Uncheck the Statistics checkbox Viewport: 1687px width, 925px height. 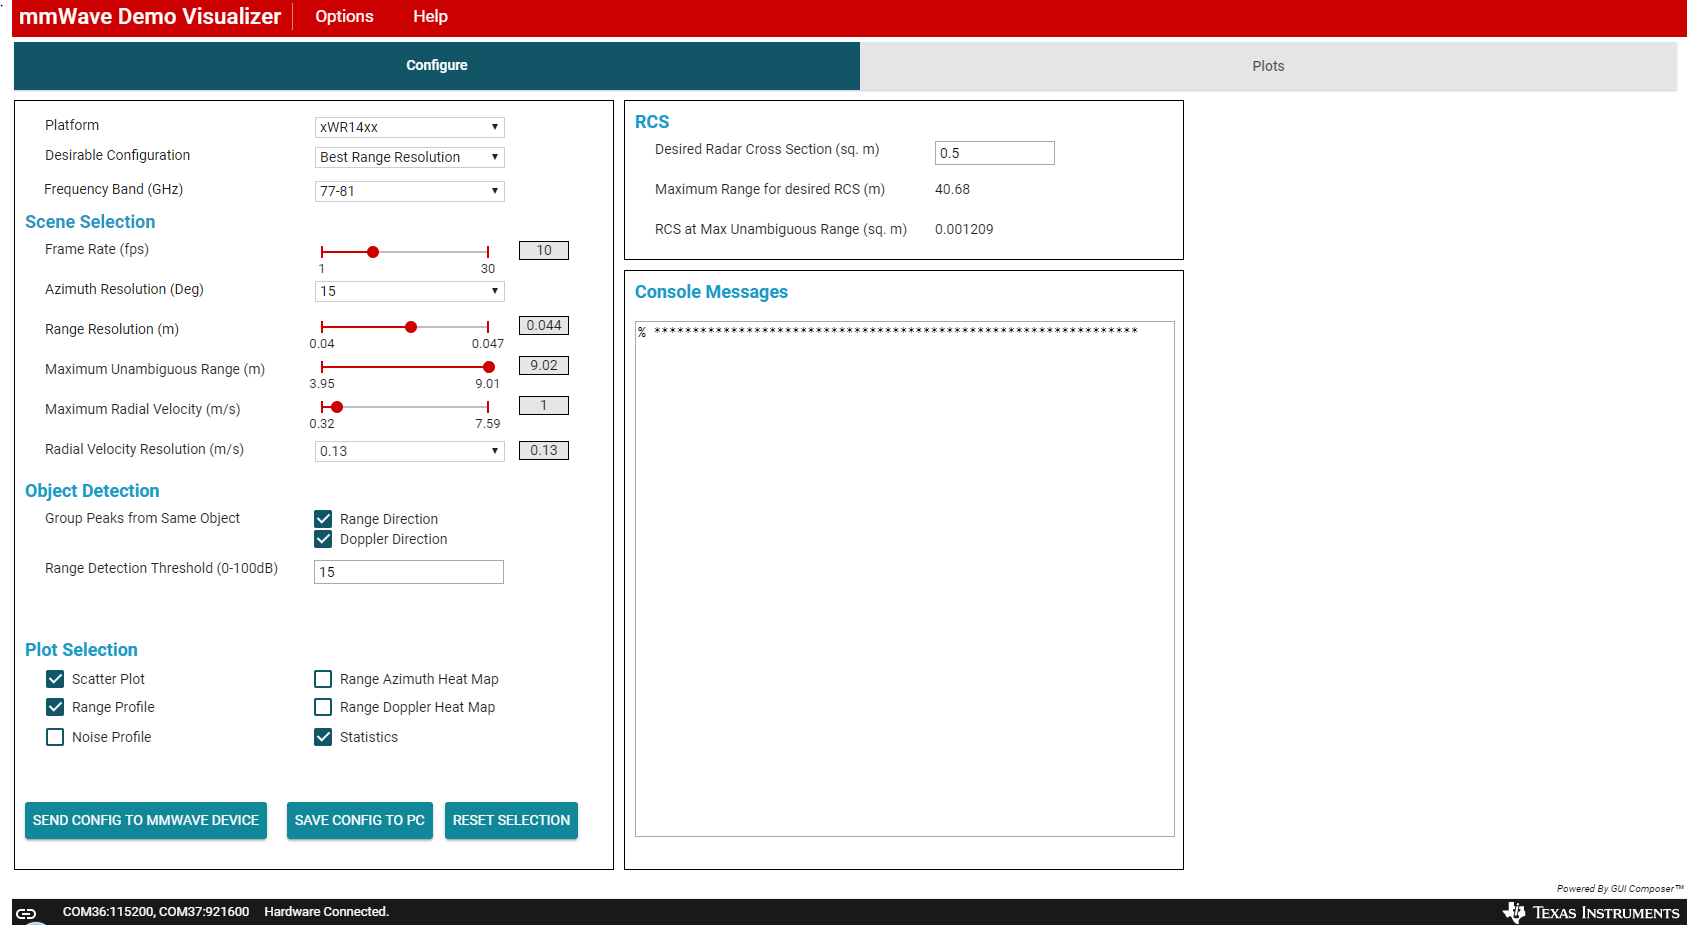pos(323,737)
